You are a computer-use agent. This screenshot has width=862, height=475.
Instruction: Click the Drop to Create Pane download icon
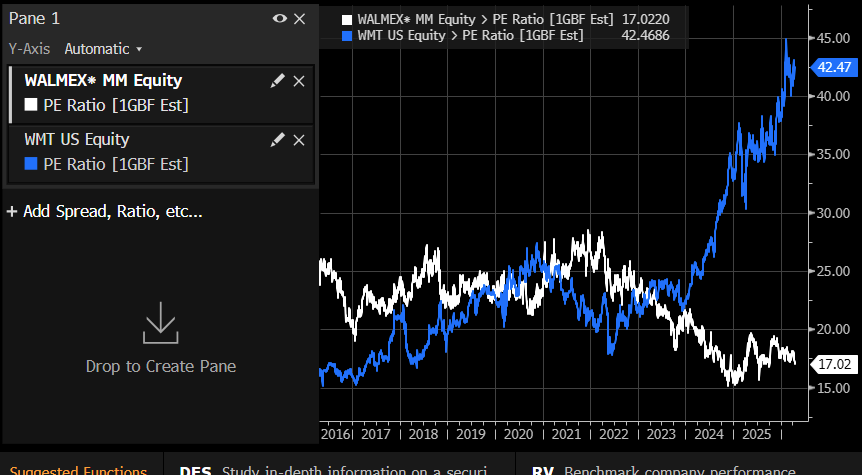[161, 323]
